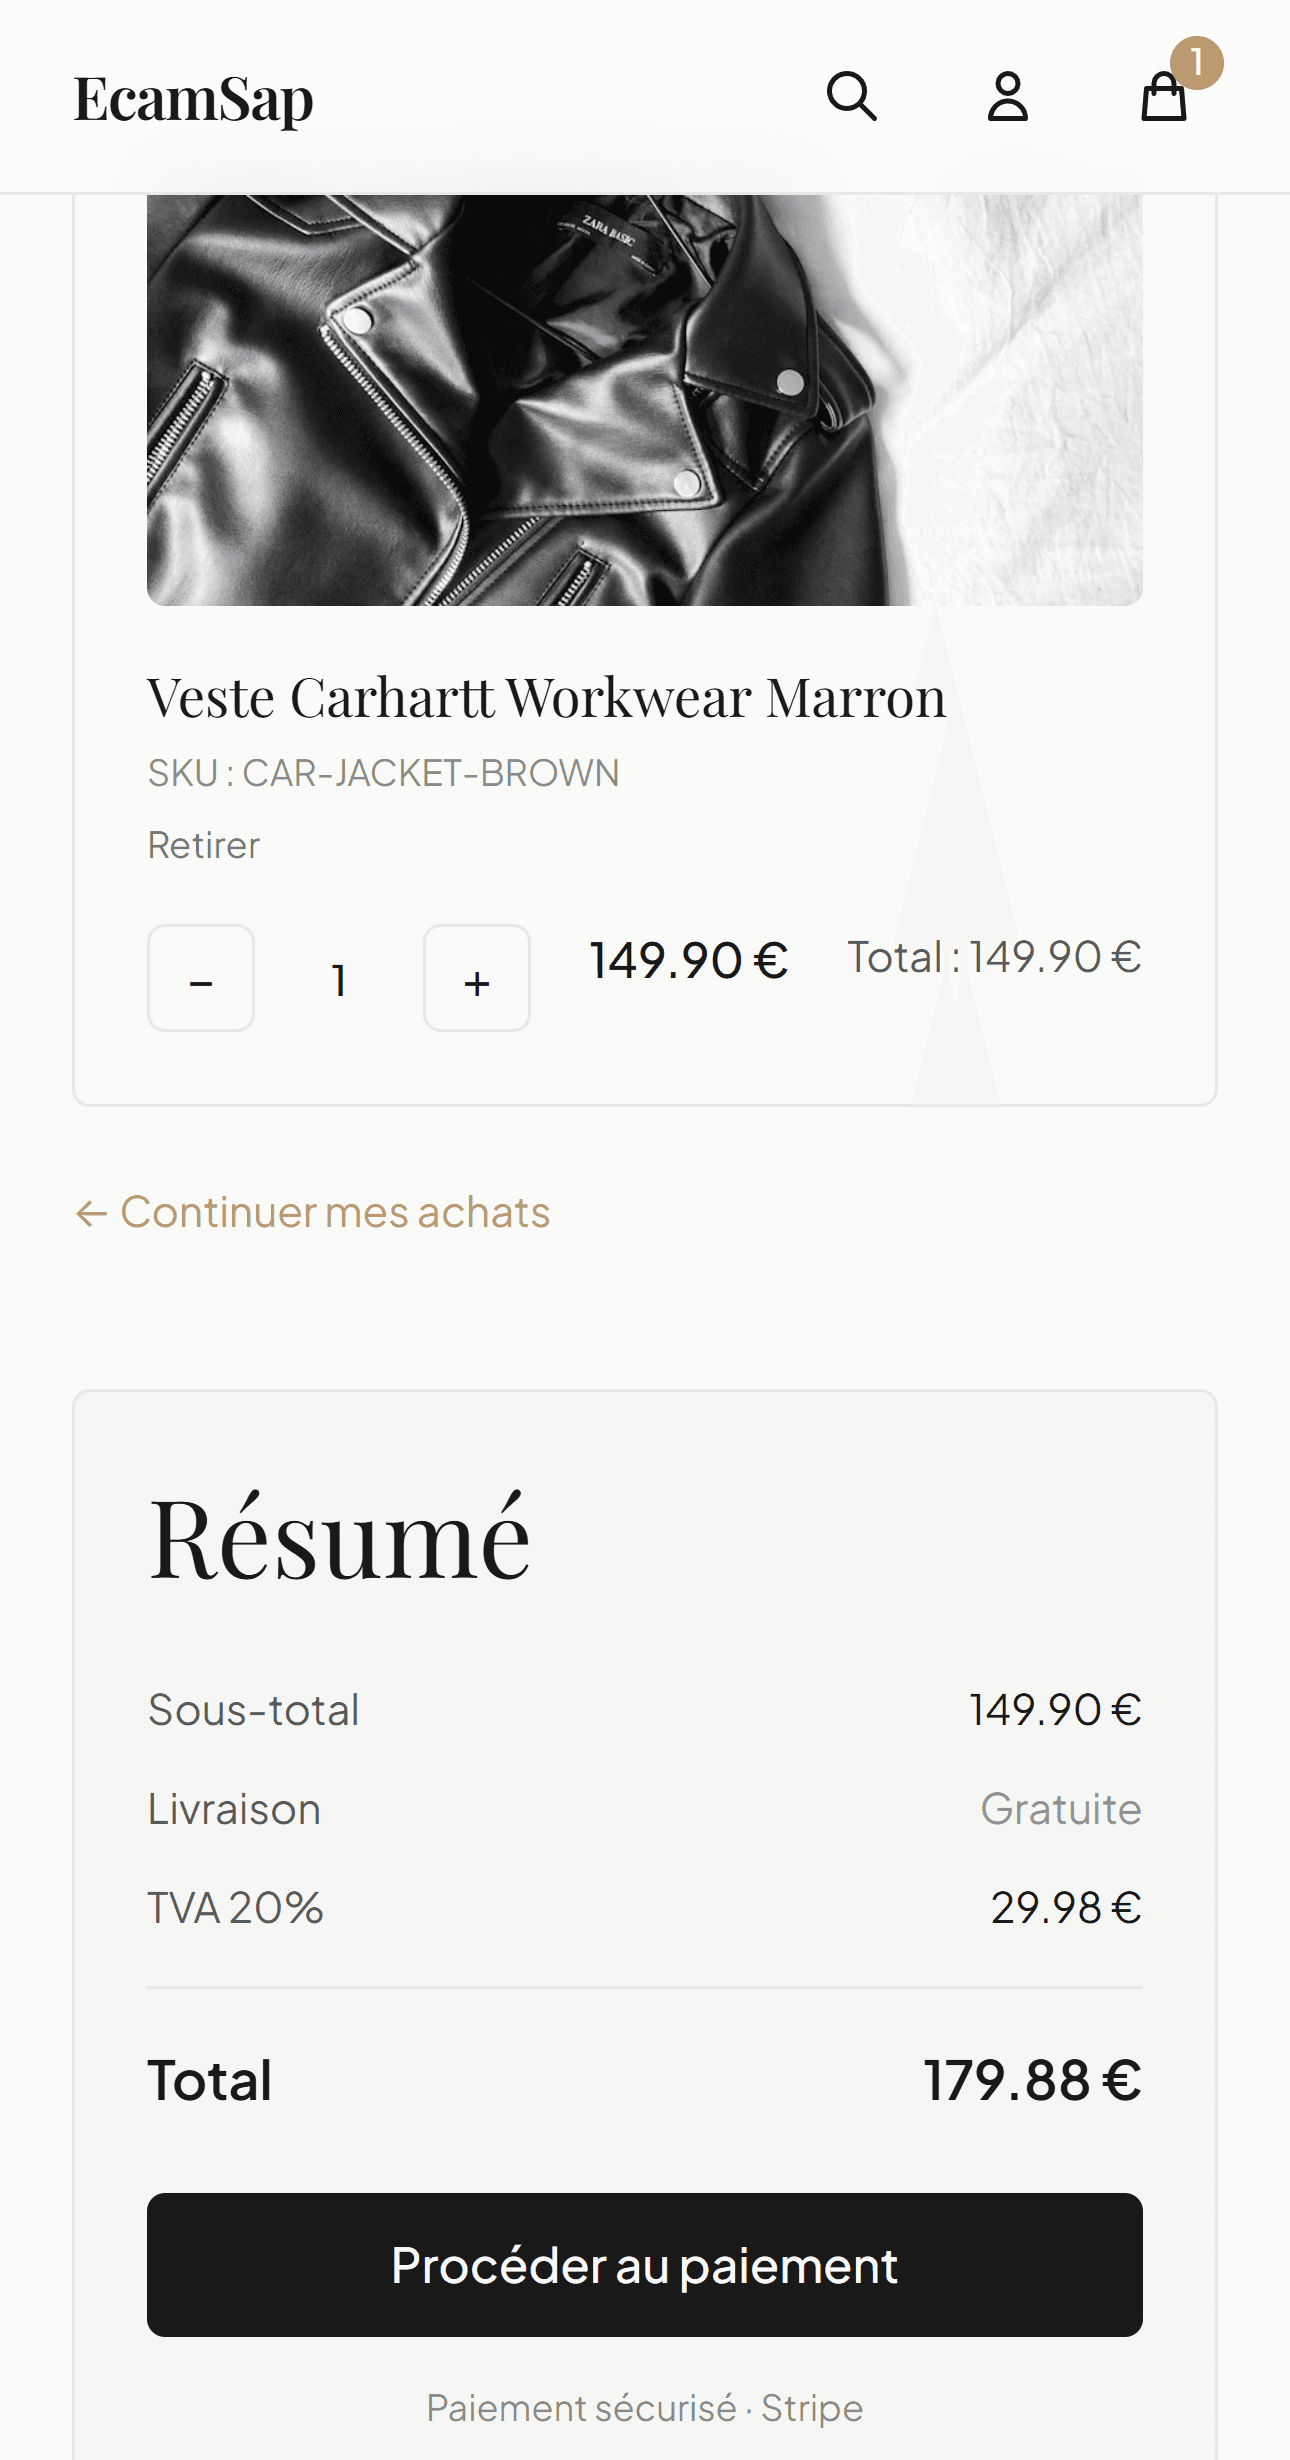Image resolution: width=1290 pixels, height=2460 pixels.
Task: Open the user account icon
Action: pos(1007,97)
